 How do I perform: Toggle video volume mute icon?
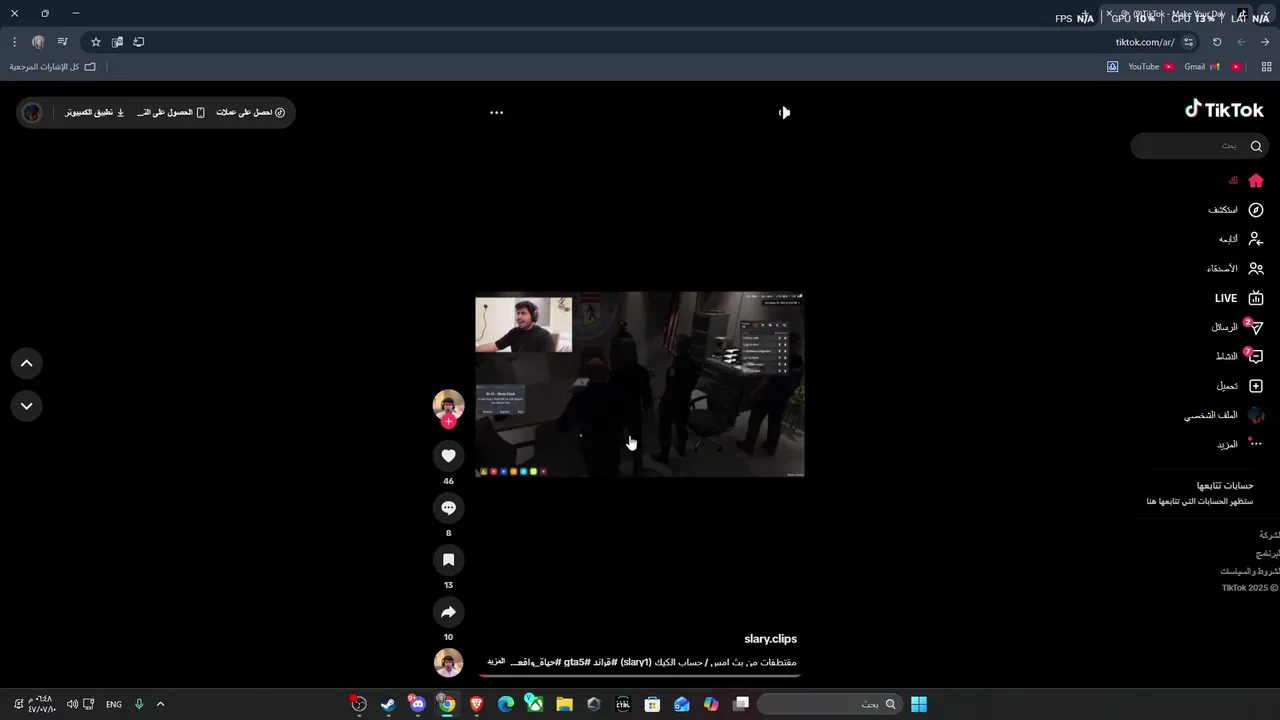pos(784,112)
